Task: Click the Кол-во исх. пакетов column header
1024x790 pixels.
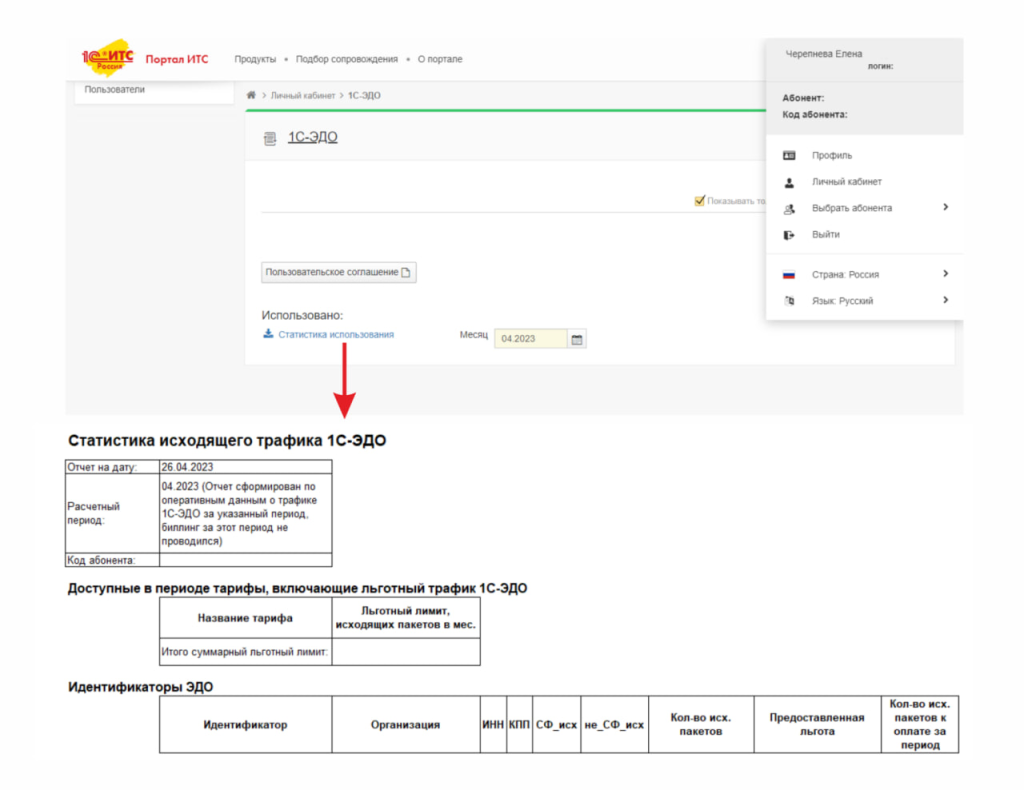Action: (x=701, y=725)
